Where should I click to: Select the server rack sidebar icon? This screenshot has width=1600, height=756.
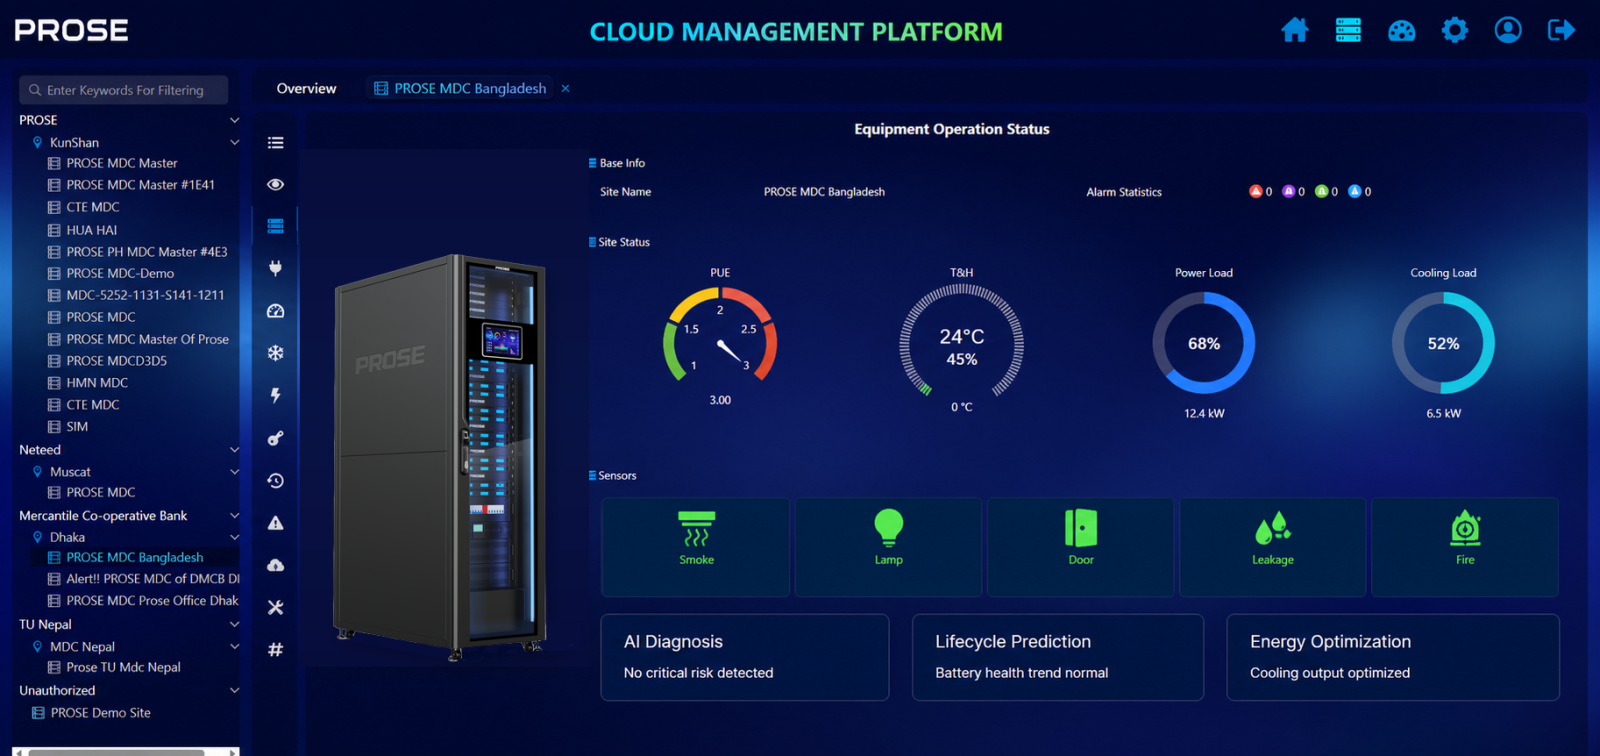(276, 227)
